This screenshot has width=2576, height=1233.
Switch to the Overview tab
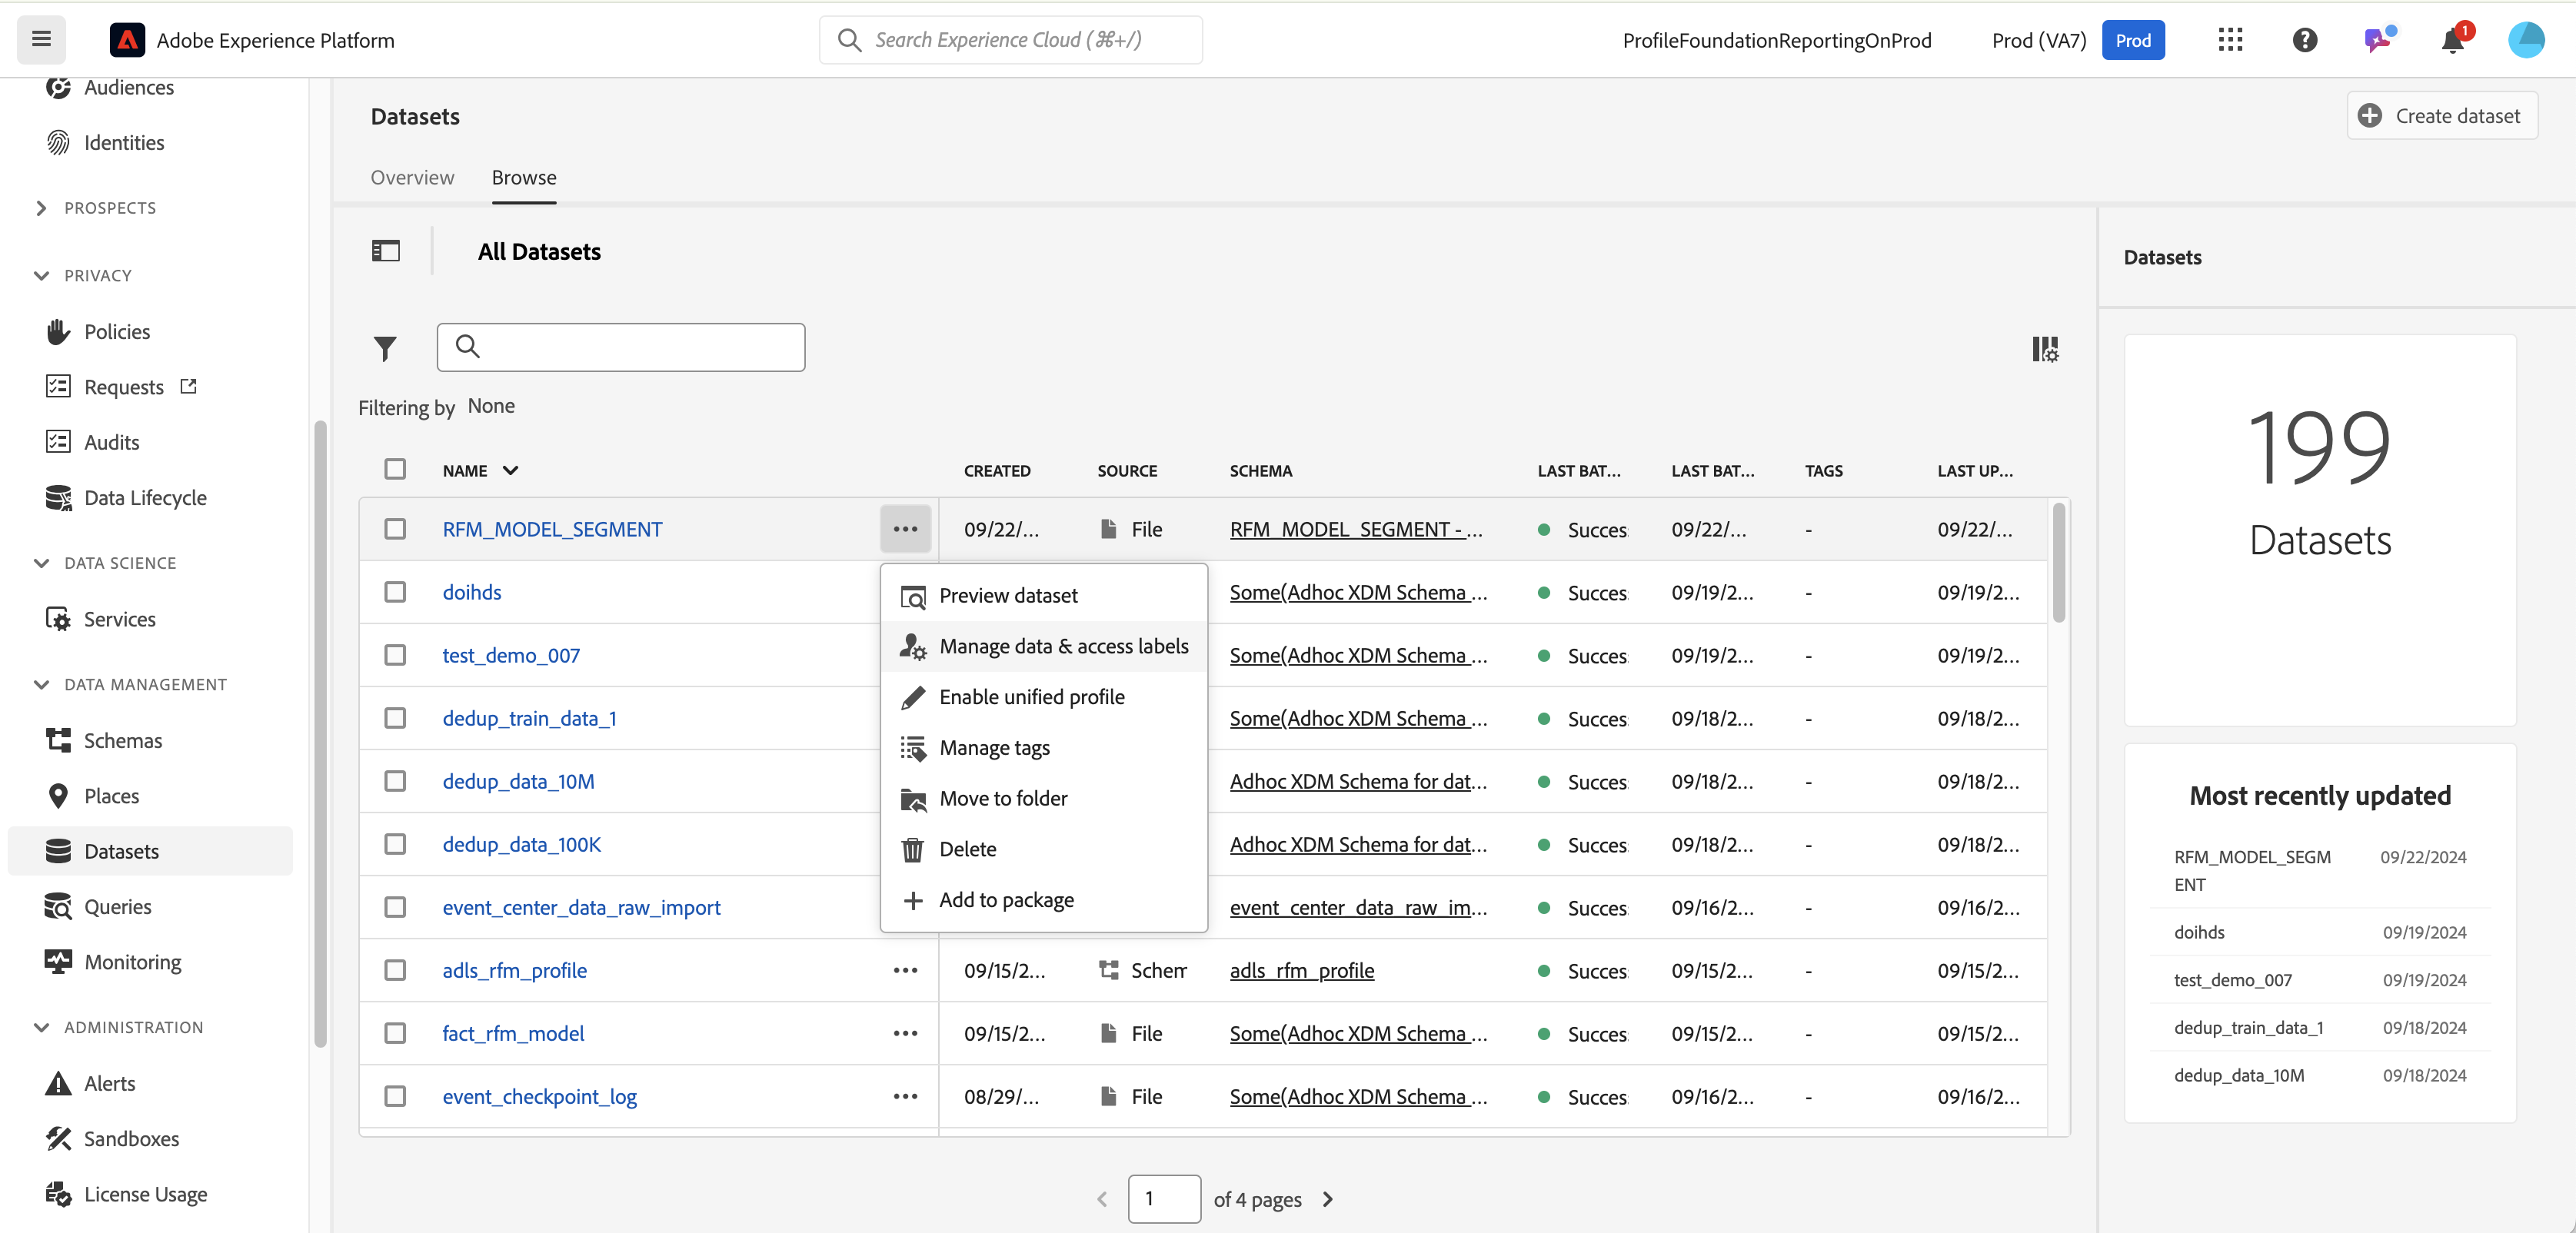point(412,178)
